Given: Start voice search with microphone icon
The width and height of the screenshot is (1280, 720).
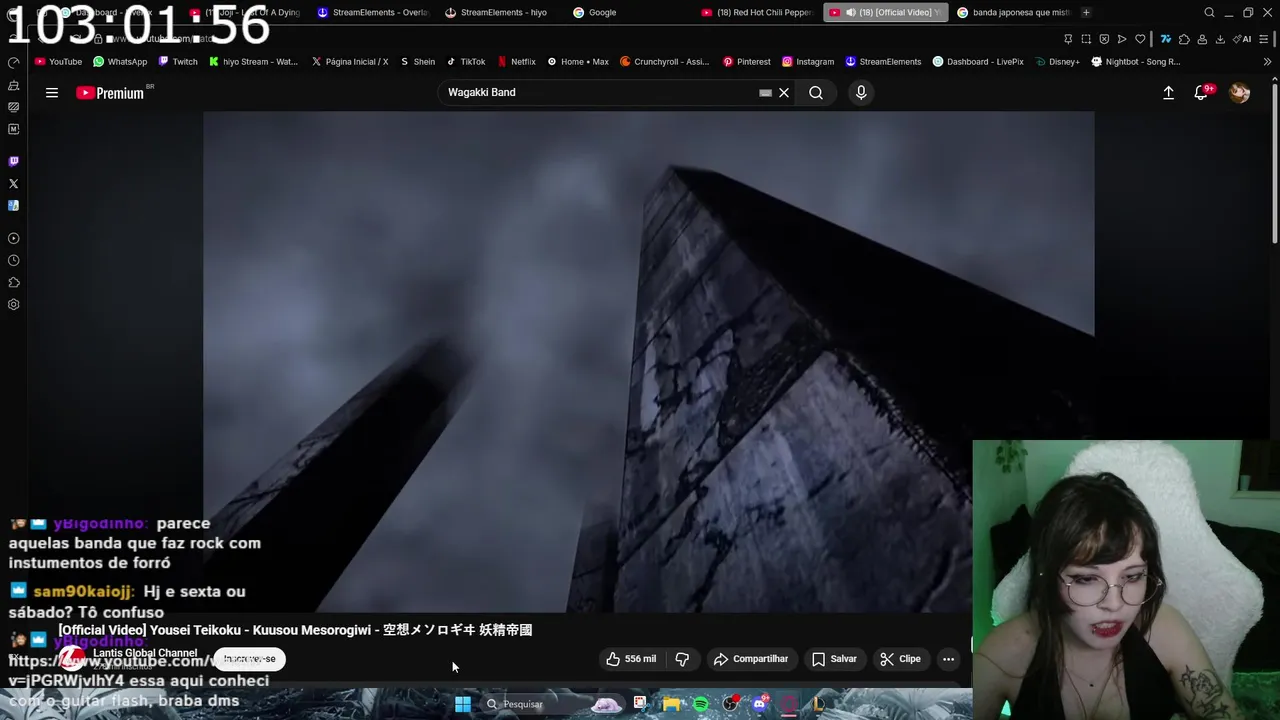Looking at the screenshot, I should 861,93.
